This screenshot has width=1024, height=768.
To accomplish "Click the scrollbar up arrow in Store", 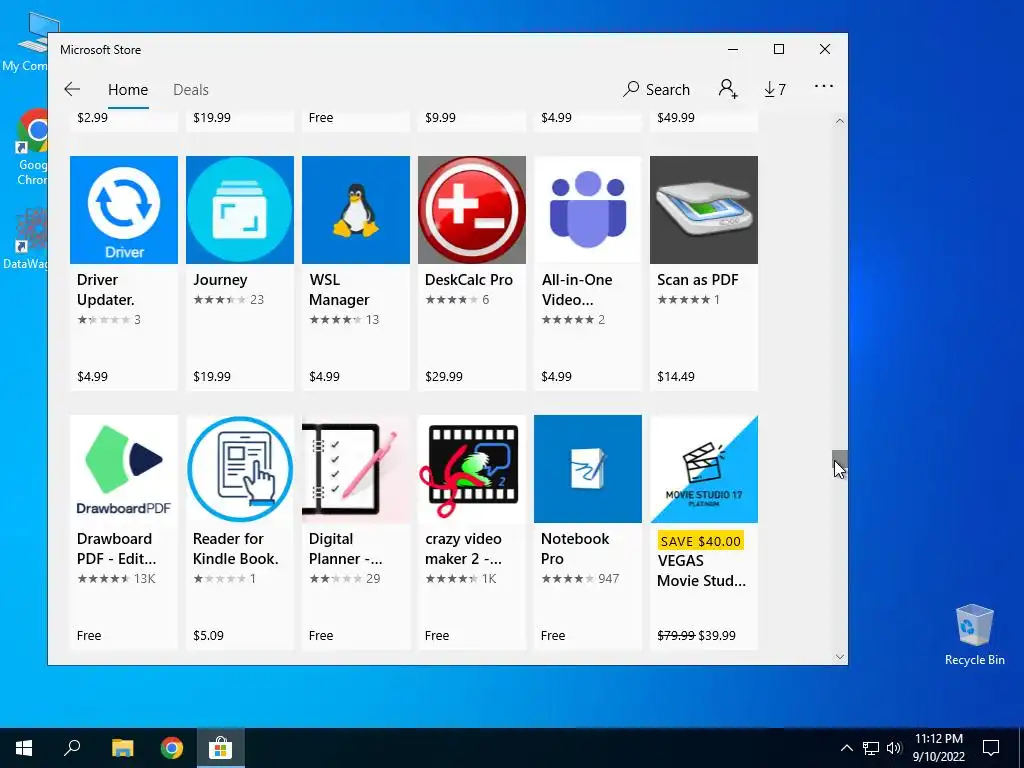I will [x=840, y=121].
